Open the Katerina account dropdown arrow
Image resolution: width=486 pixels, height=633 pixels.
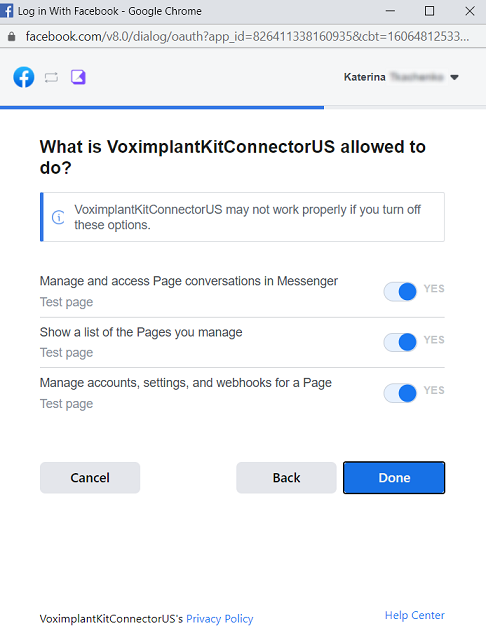click(455, 77)
